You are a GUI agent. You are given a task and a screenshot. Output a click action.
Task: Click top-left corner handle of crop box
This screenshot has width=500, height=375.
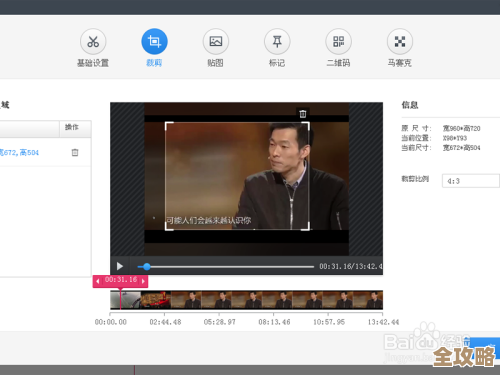[169, 125]
